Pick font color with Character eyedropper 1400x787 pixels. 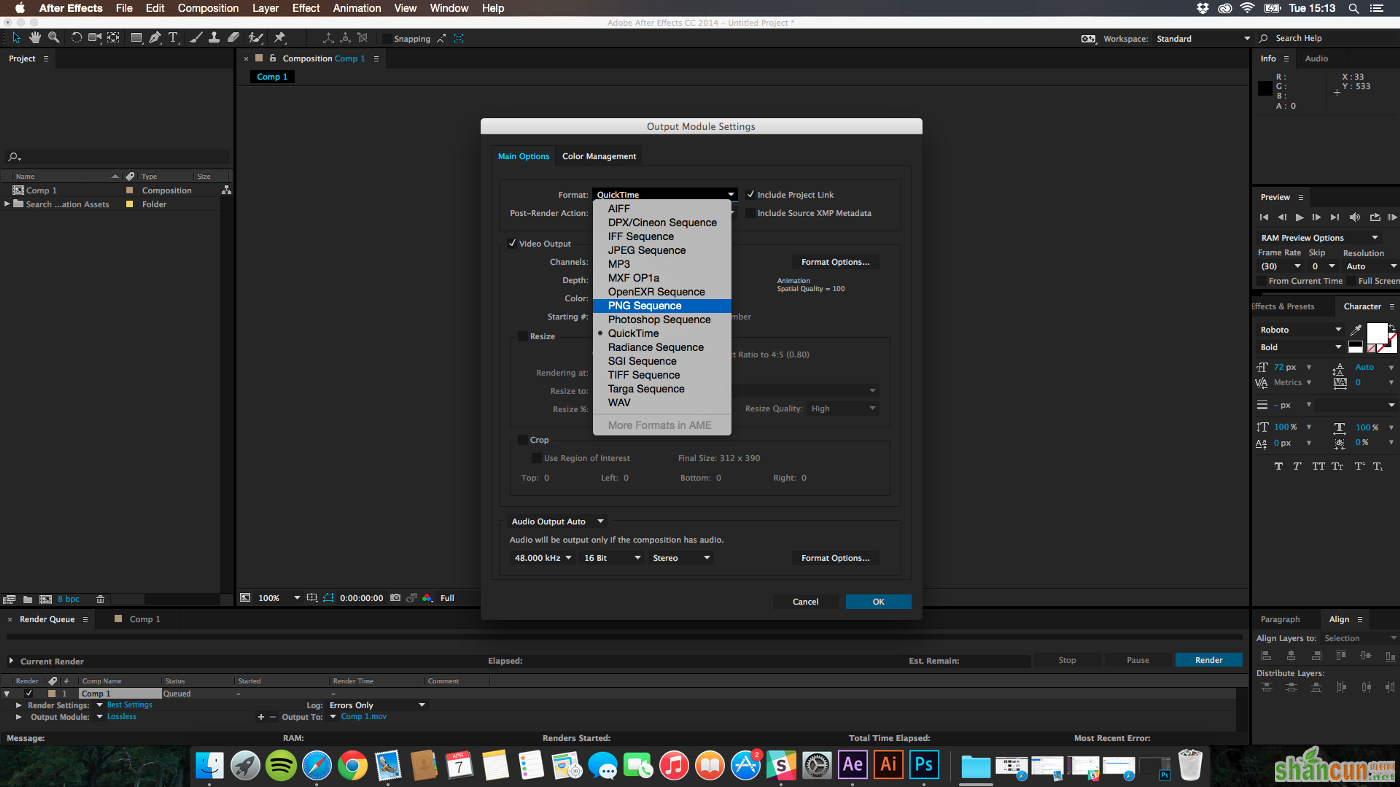[1356, 330]
